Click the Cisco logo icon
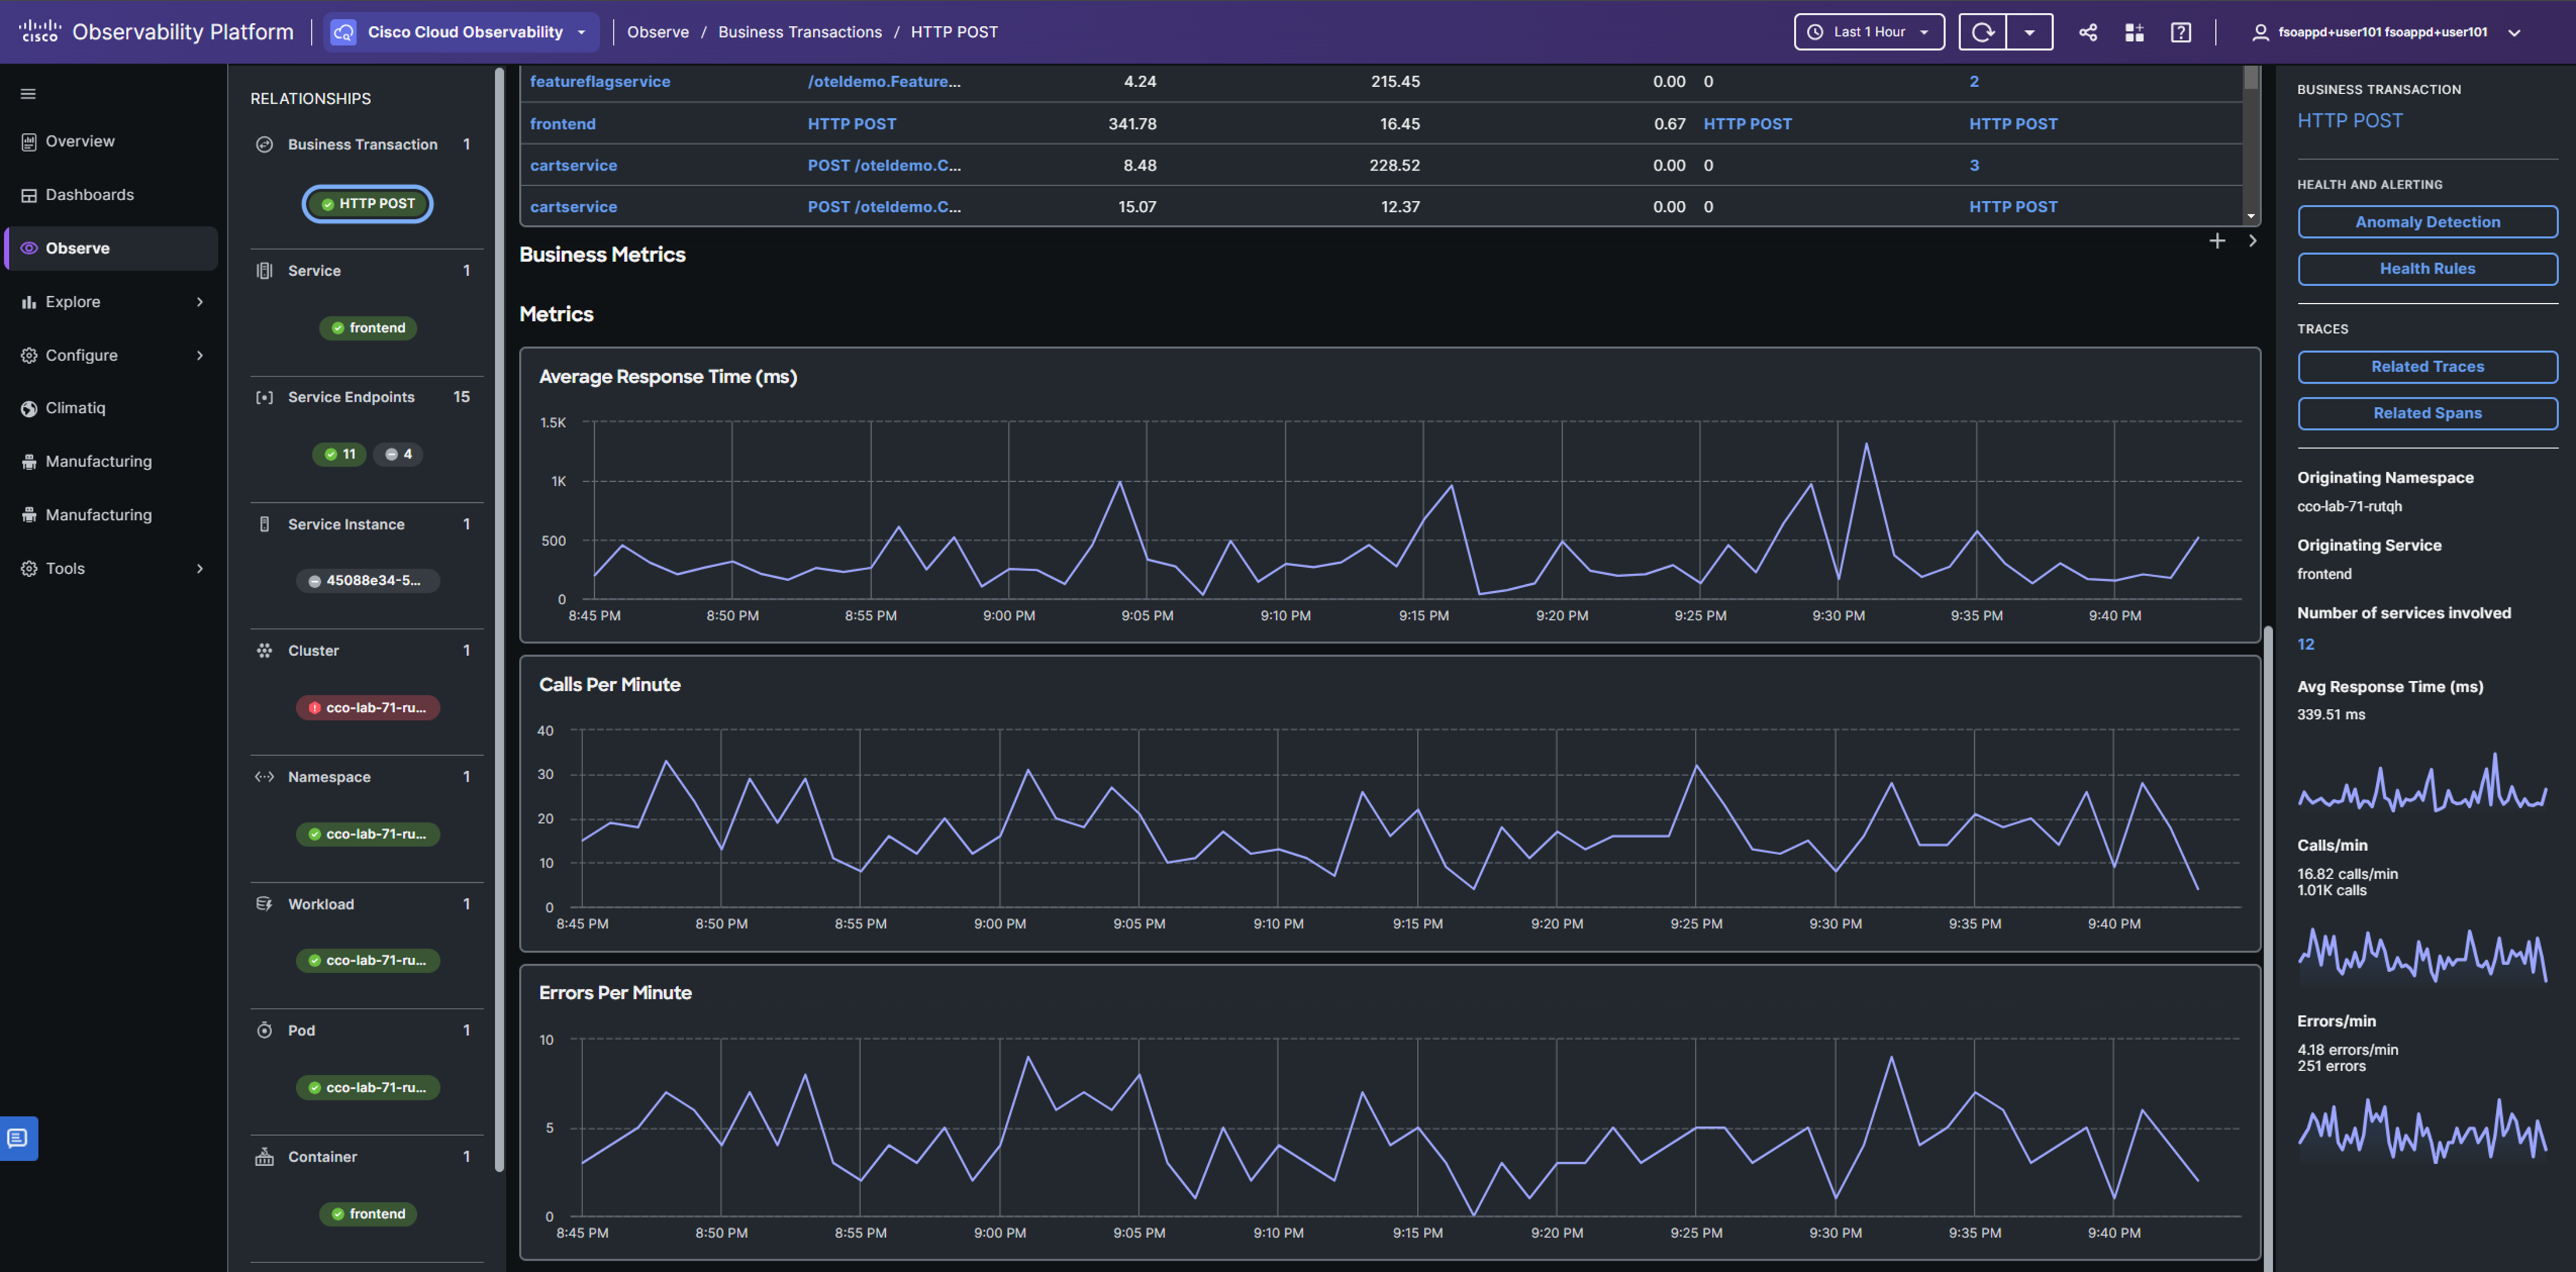2576x1272 pixels. pyautogui.click(x=40, y=31)
